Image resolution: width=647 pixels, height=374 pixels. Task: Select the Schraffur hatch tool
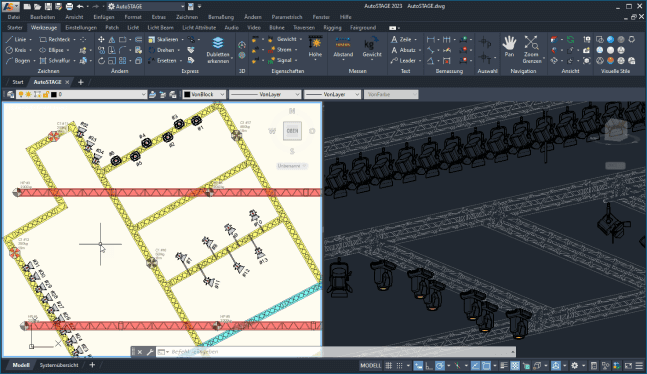54,61
